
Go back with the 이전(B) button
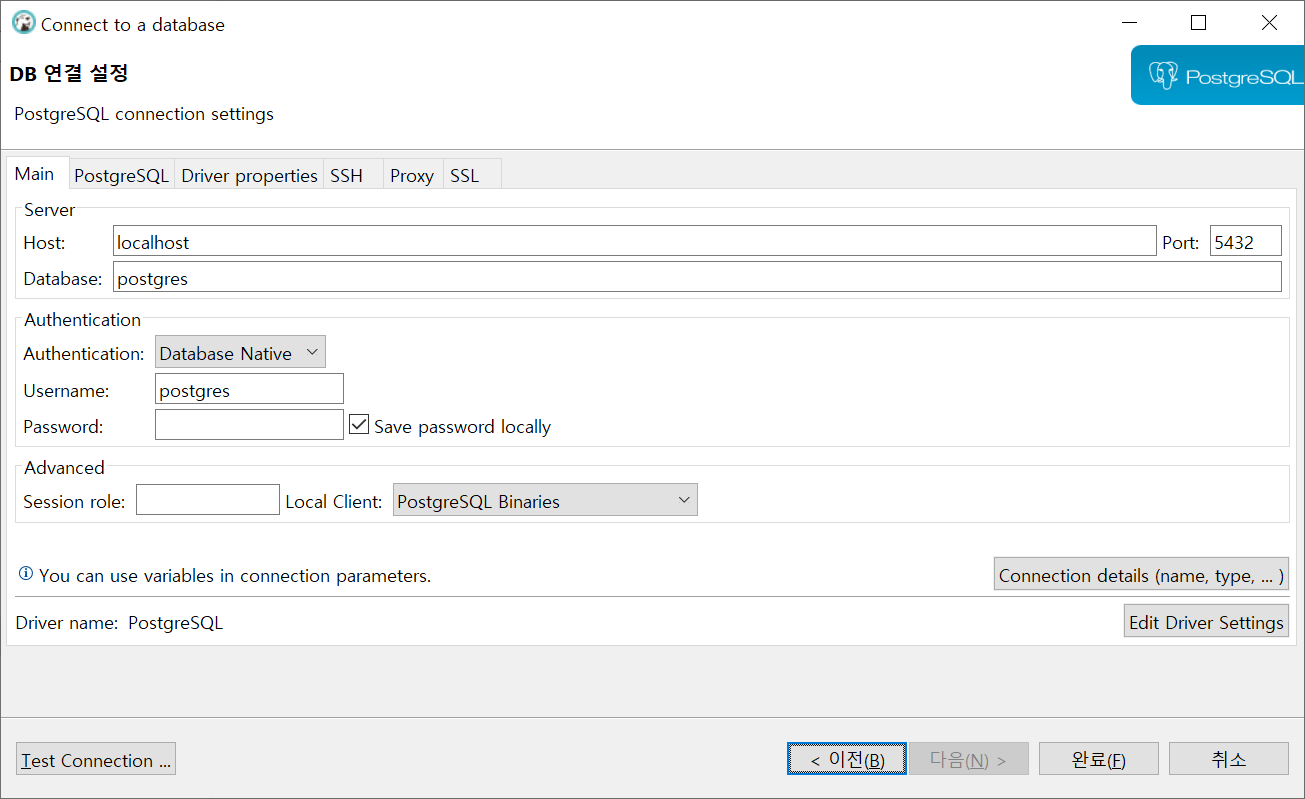[847, 759]
